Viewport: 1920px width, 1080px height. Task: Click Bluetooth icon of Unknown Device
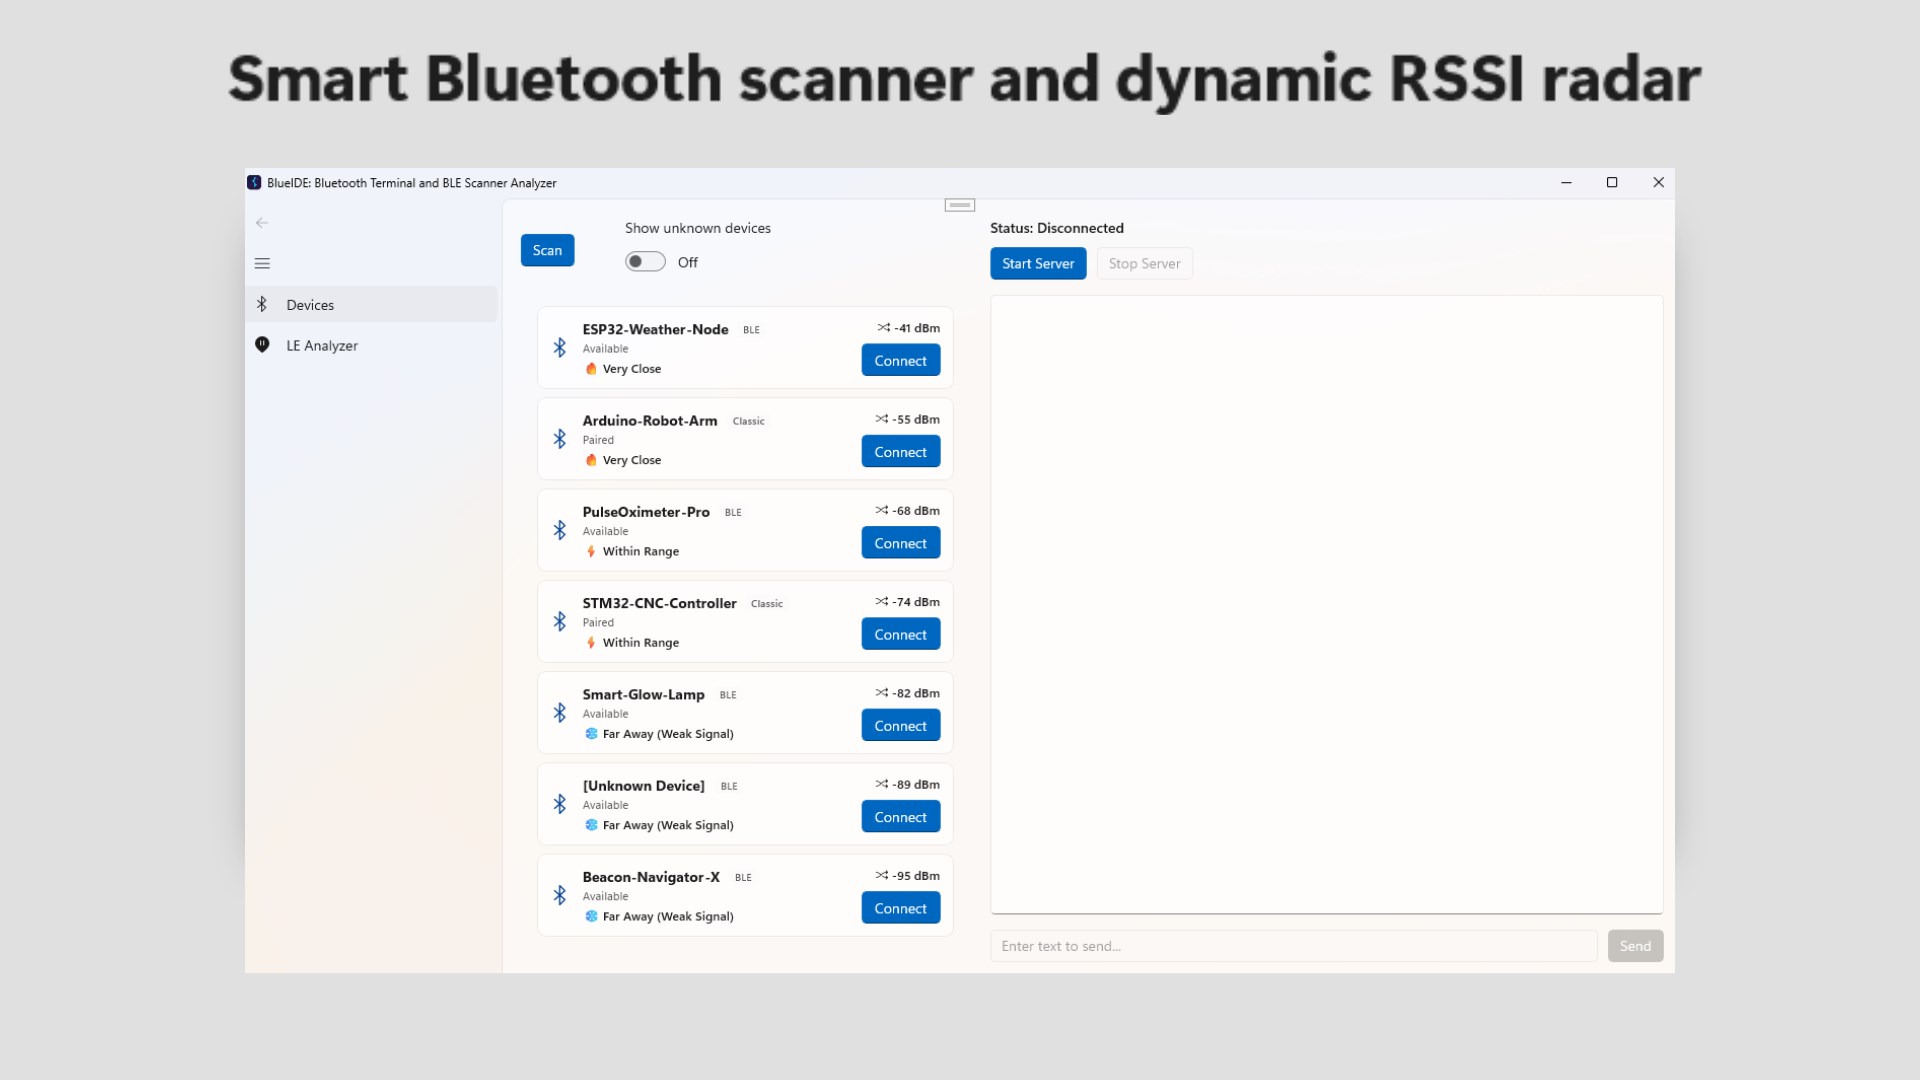560,804
